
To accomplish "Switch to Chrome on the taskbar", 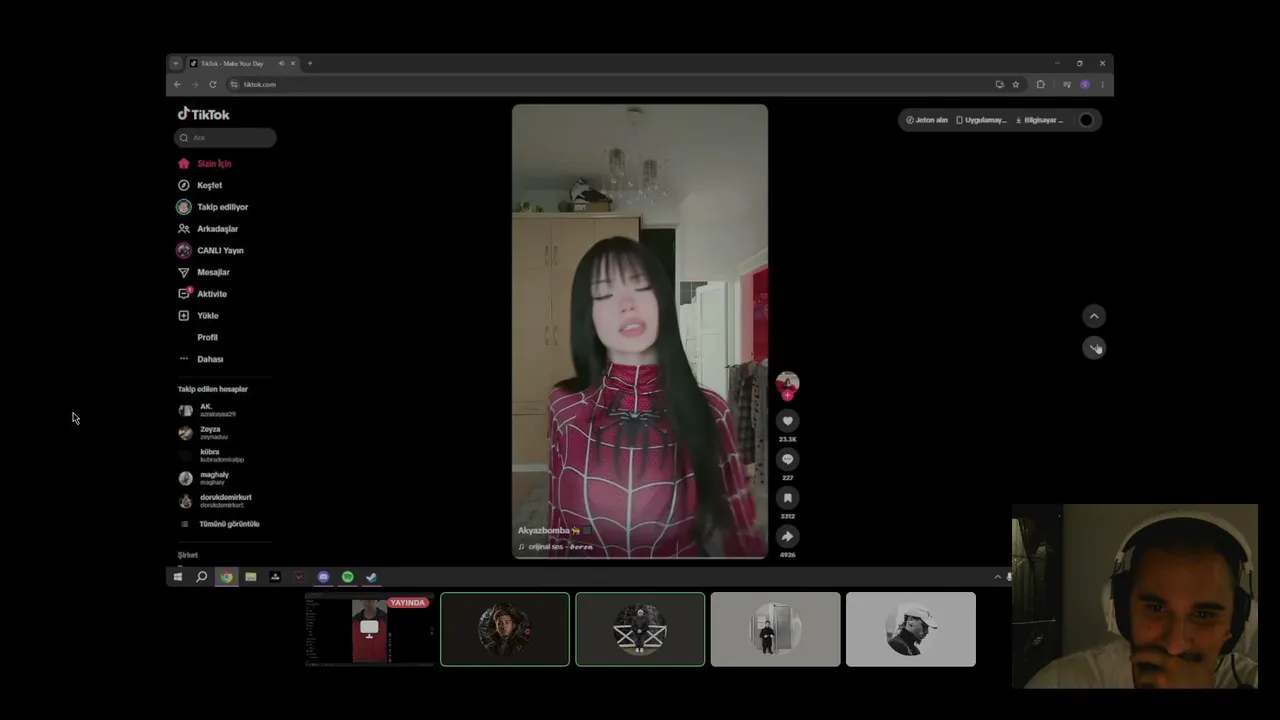I will click(227, 577).
